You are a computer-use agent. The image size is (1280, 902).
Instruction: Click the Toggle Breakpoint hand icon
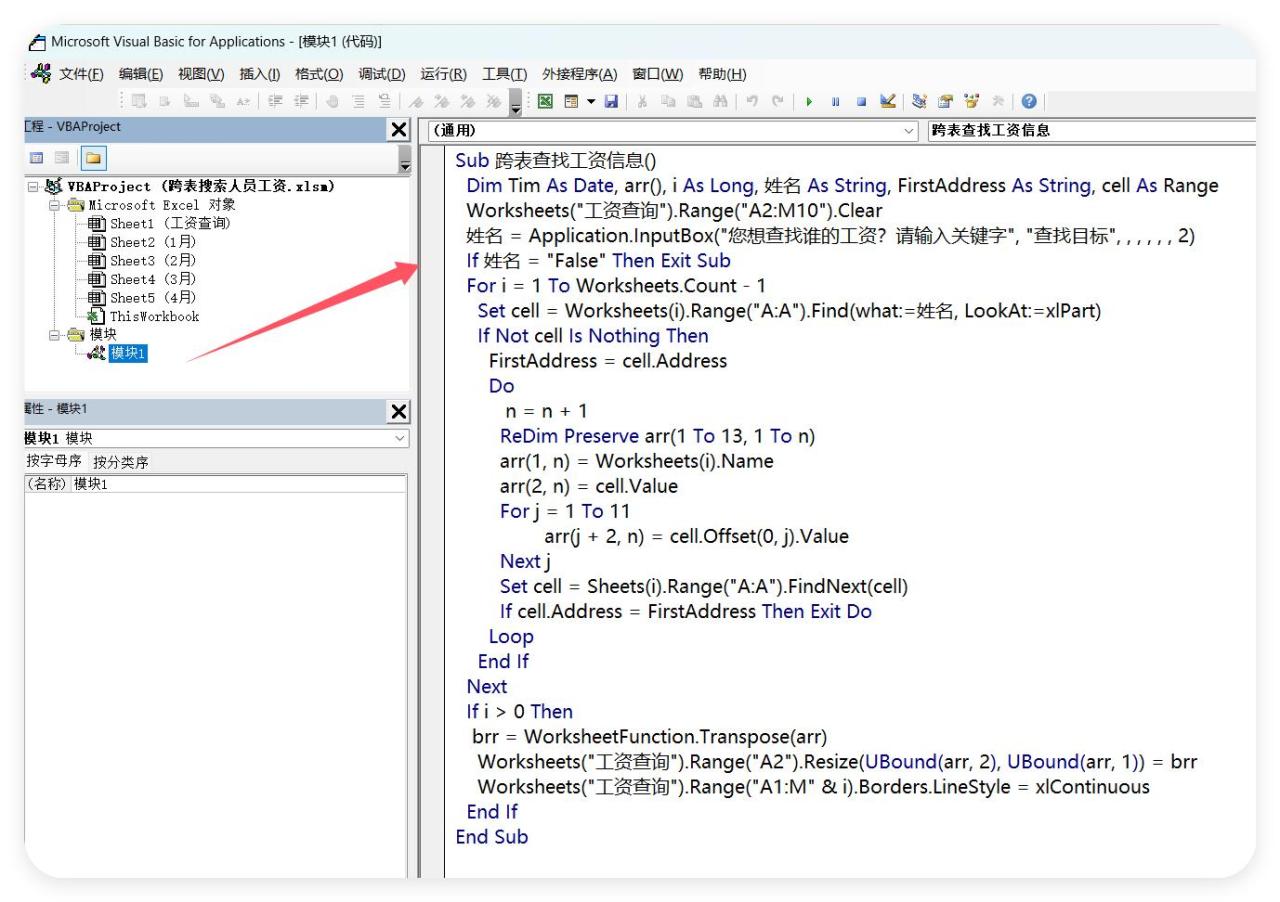point(332,102)
